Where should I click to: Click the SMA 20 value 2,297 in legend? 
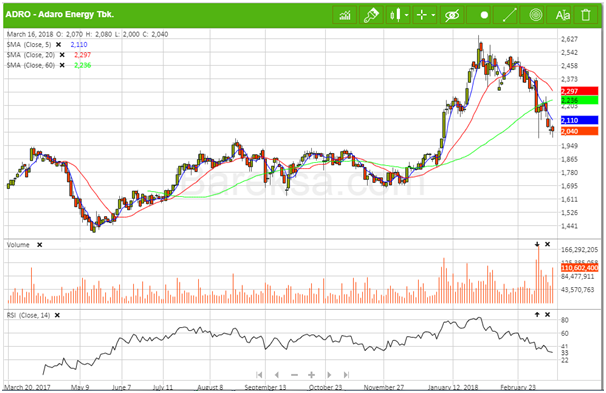pyautogui.click(x=82, y=55)
